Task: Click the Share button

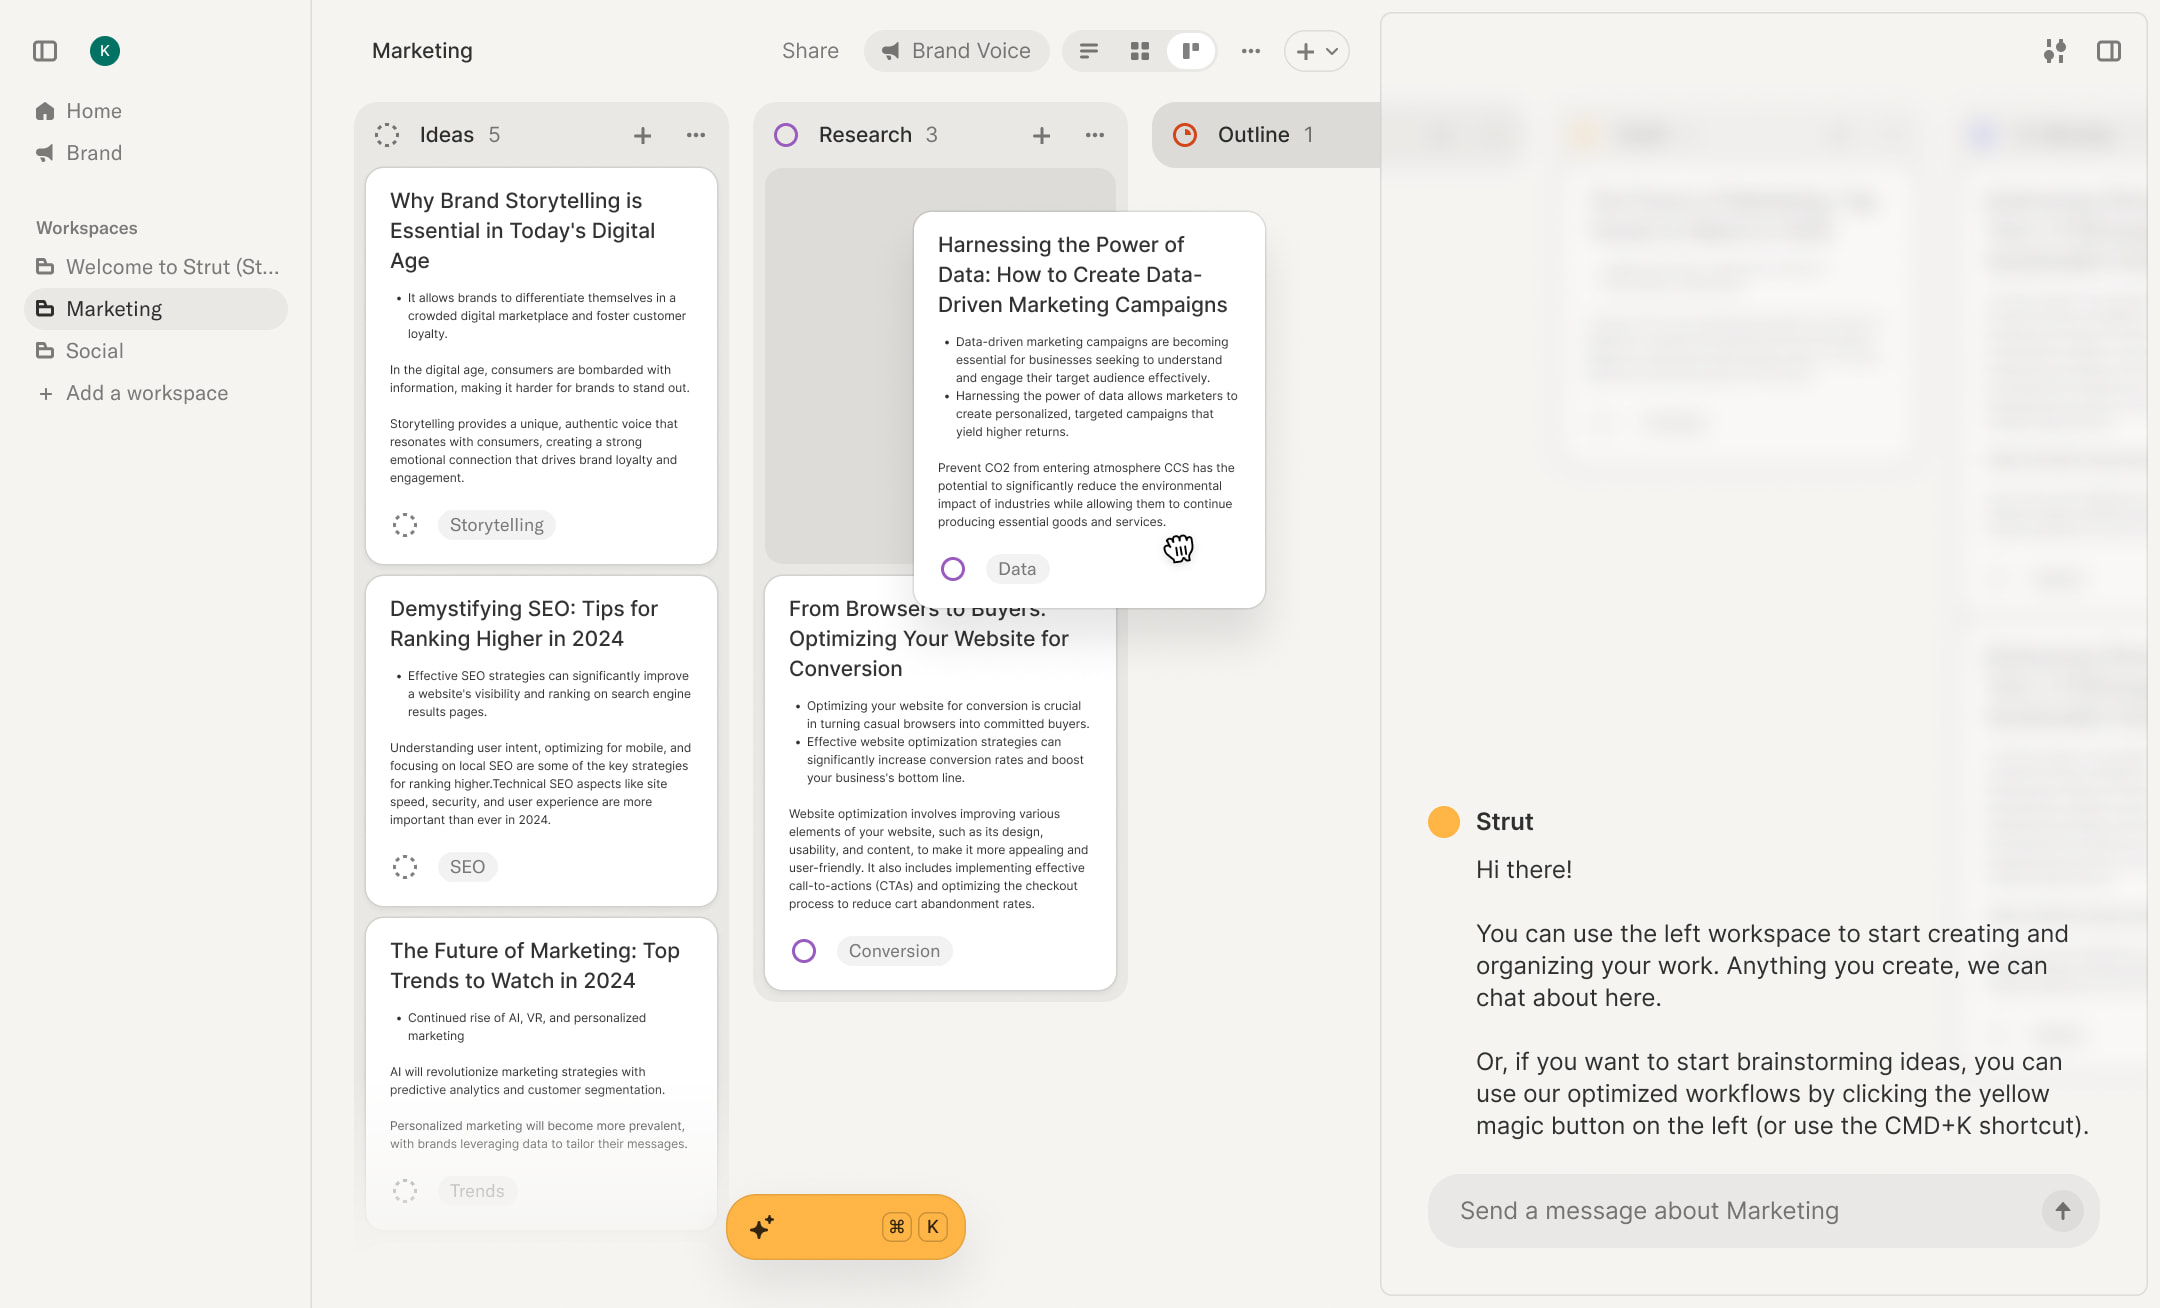Action: 809,50
